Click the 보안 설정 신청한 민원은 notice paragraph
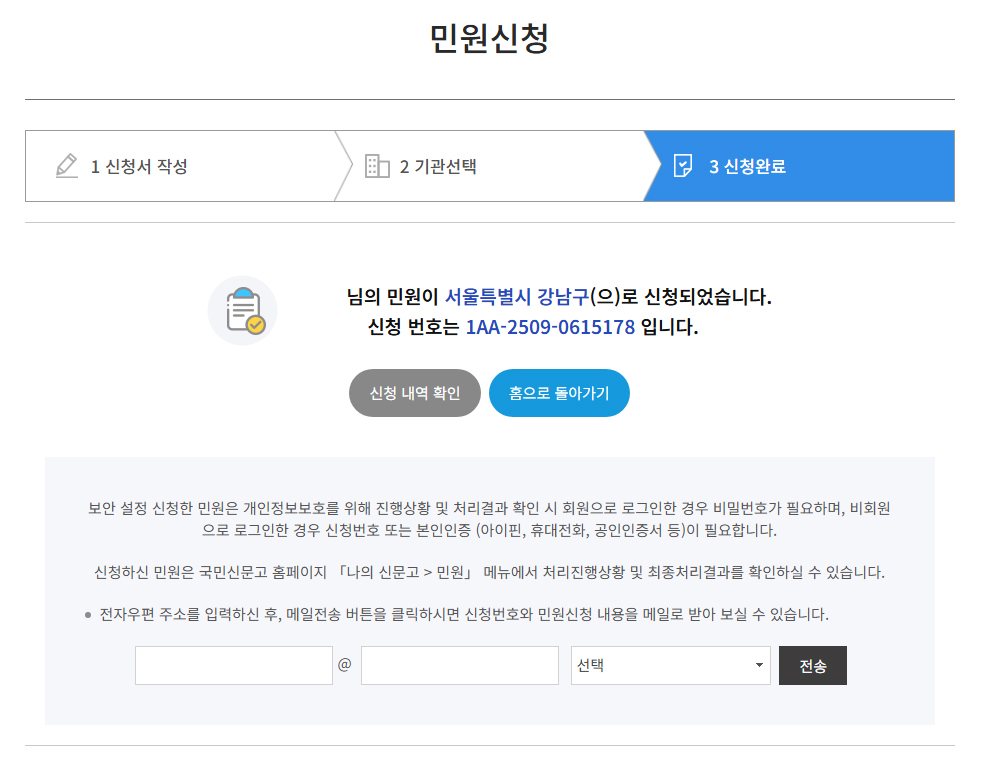Image resolution: width=983 pixels, height=760 pixels. pos(490,519)
